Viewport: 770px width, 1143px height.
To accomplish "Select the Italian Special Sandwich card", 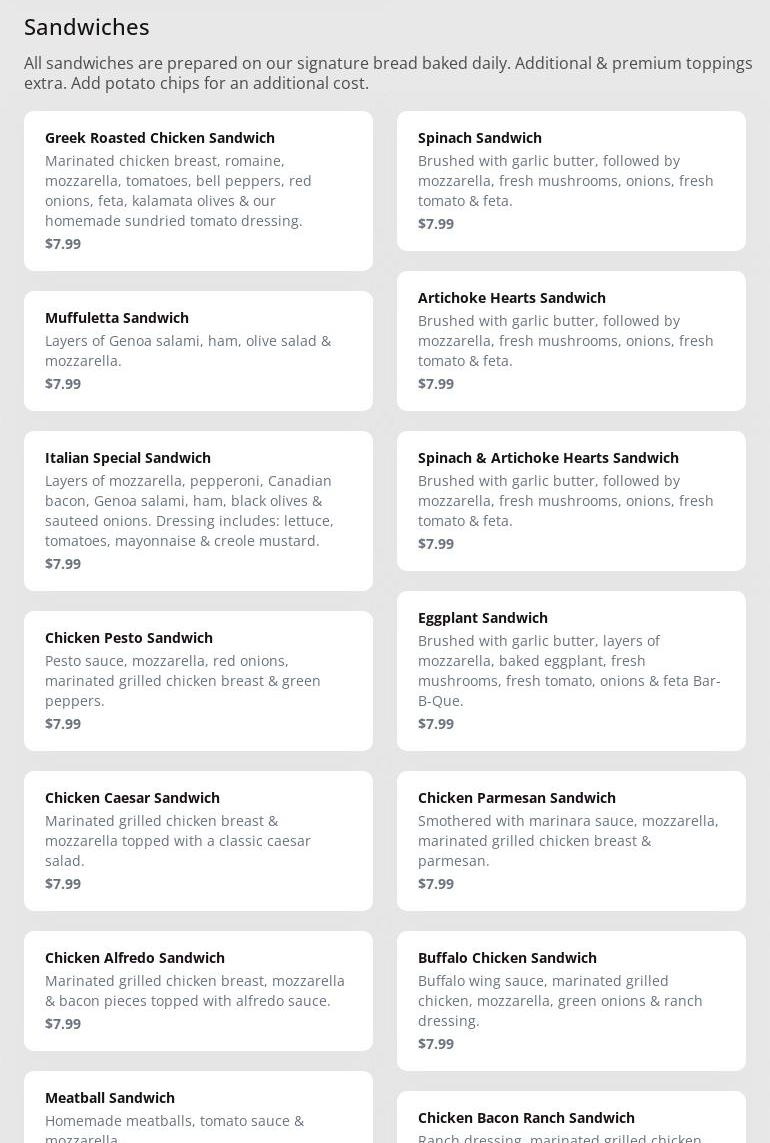I will [x=198, y=511].
